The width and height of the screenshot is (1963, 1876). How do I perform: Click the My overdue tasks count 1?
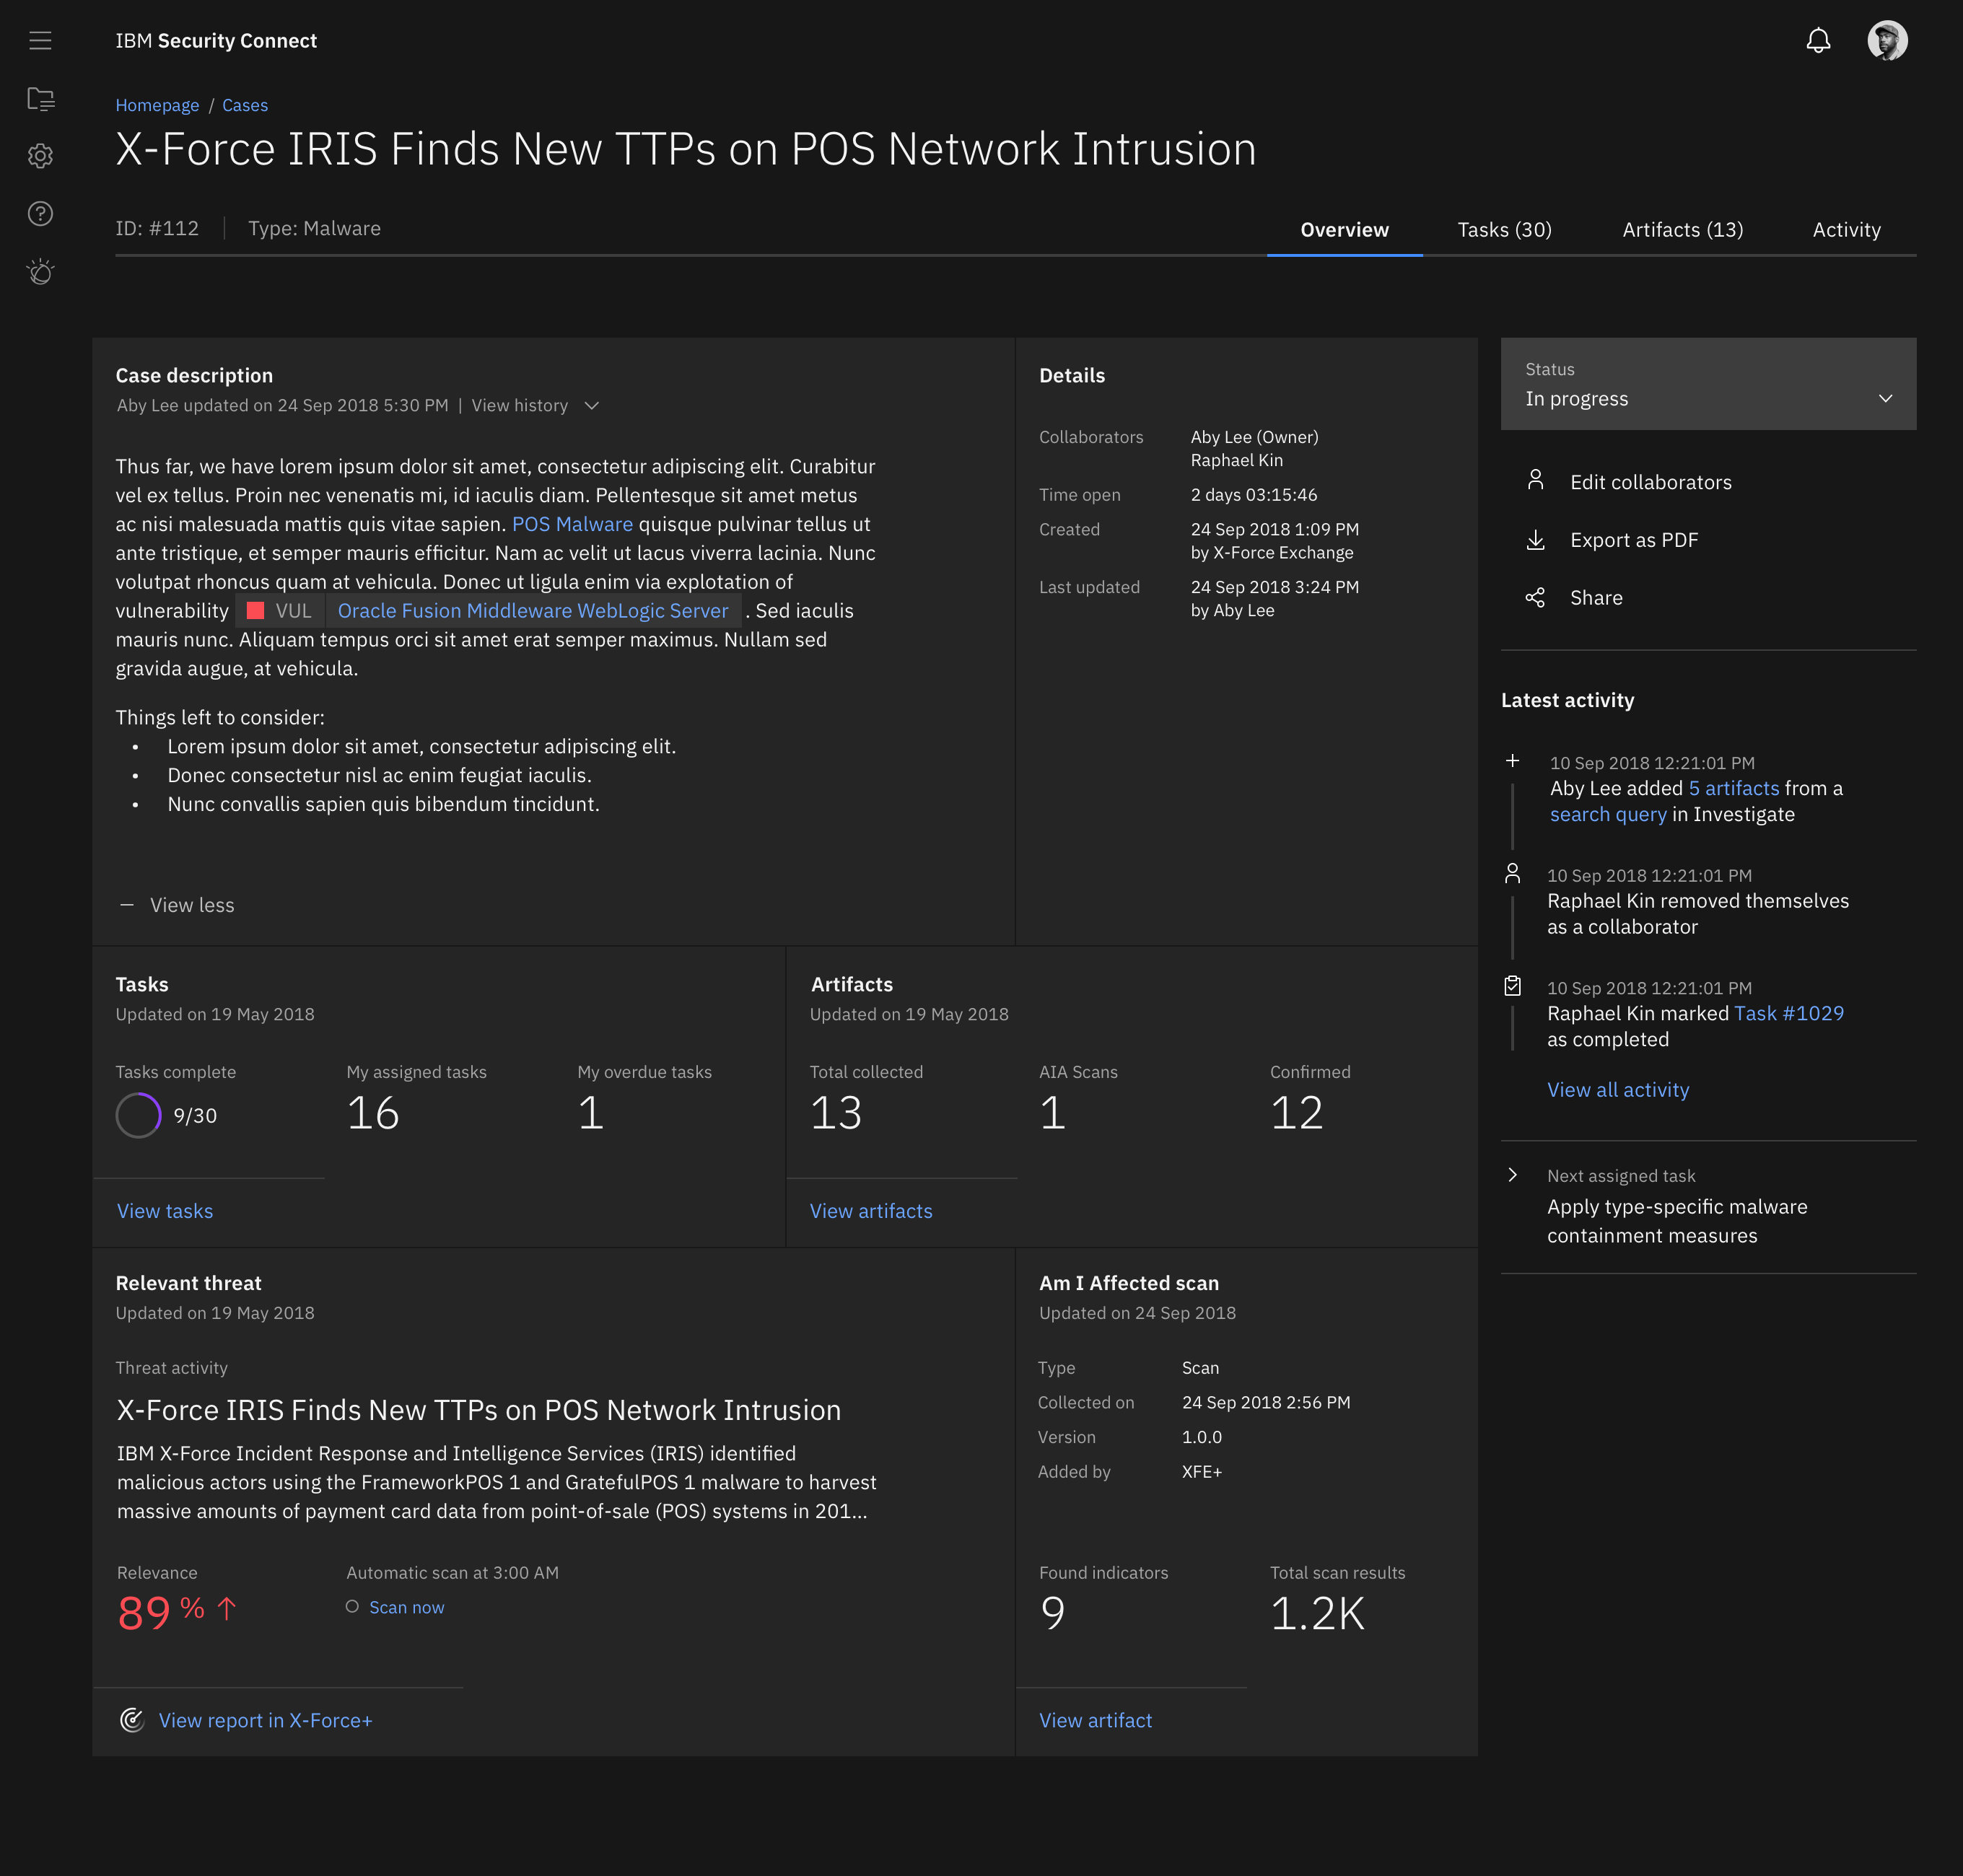pos(591,1113)
